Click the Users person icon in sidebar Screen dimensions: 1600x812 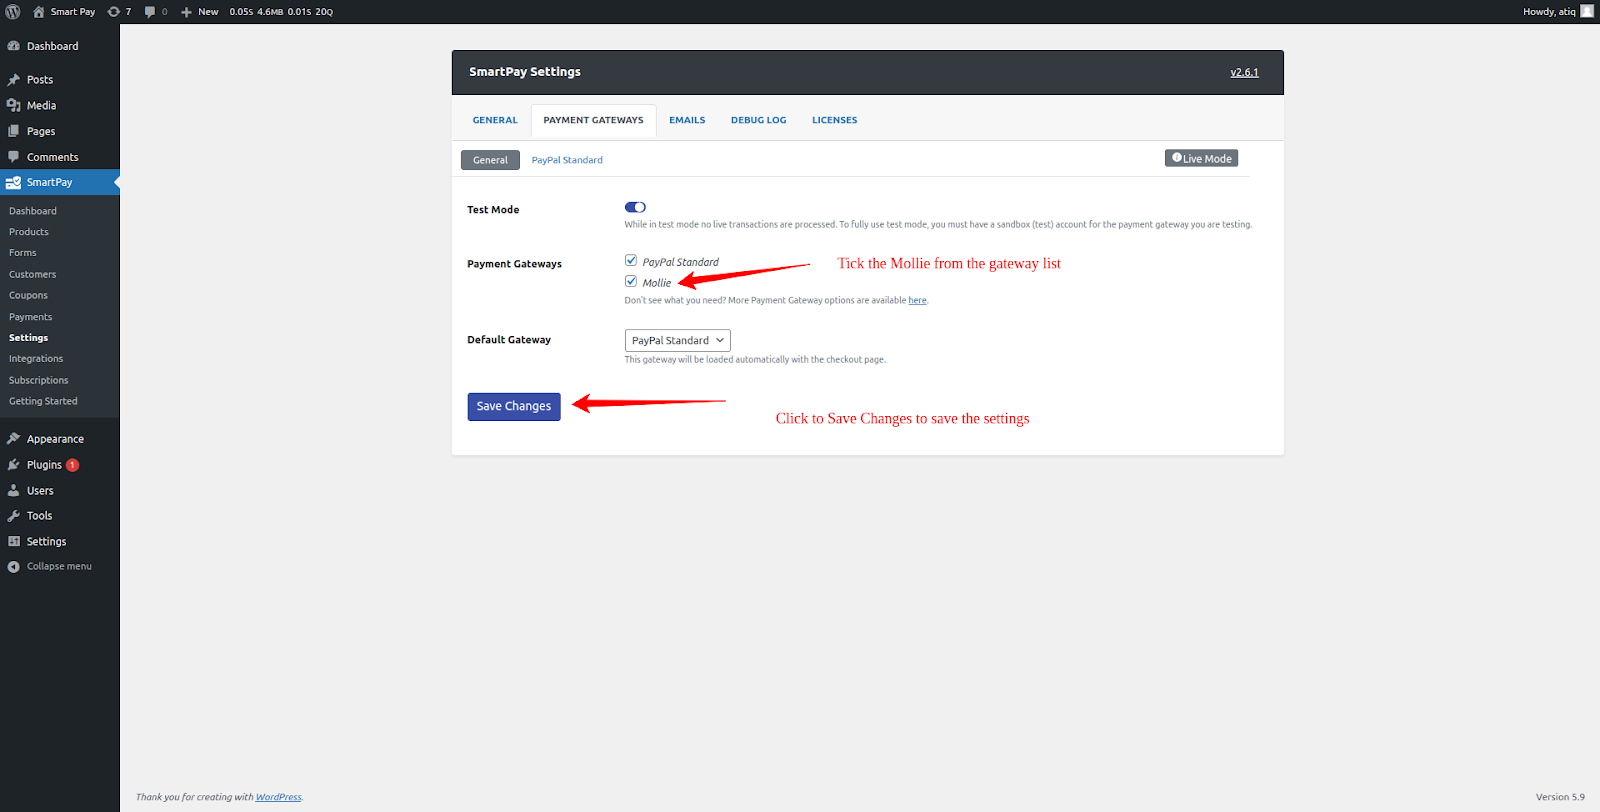coord(14,491)
